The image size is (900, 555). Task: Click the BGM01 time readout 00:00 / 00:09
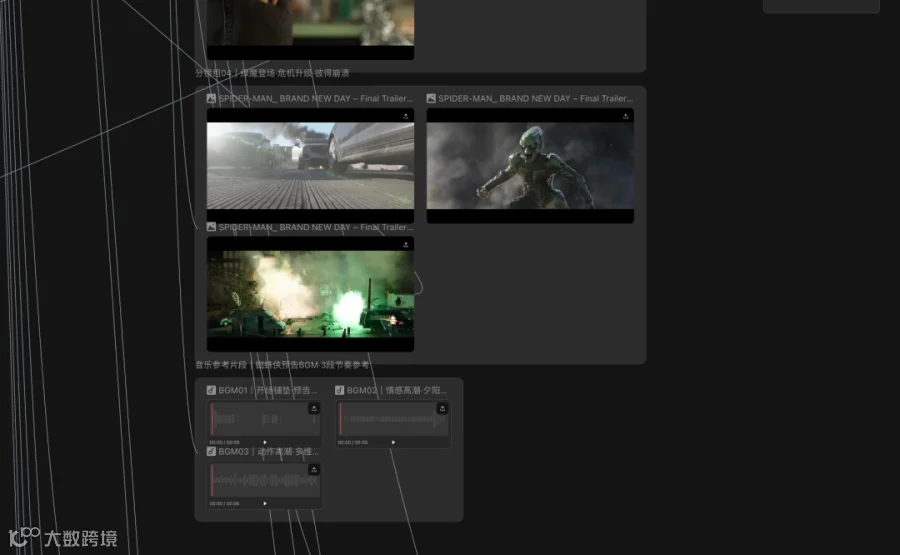point(224,443)
